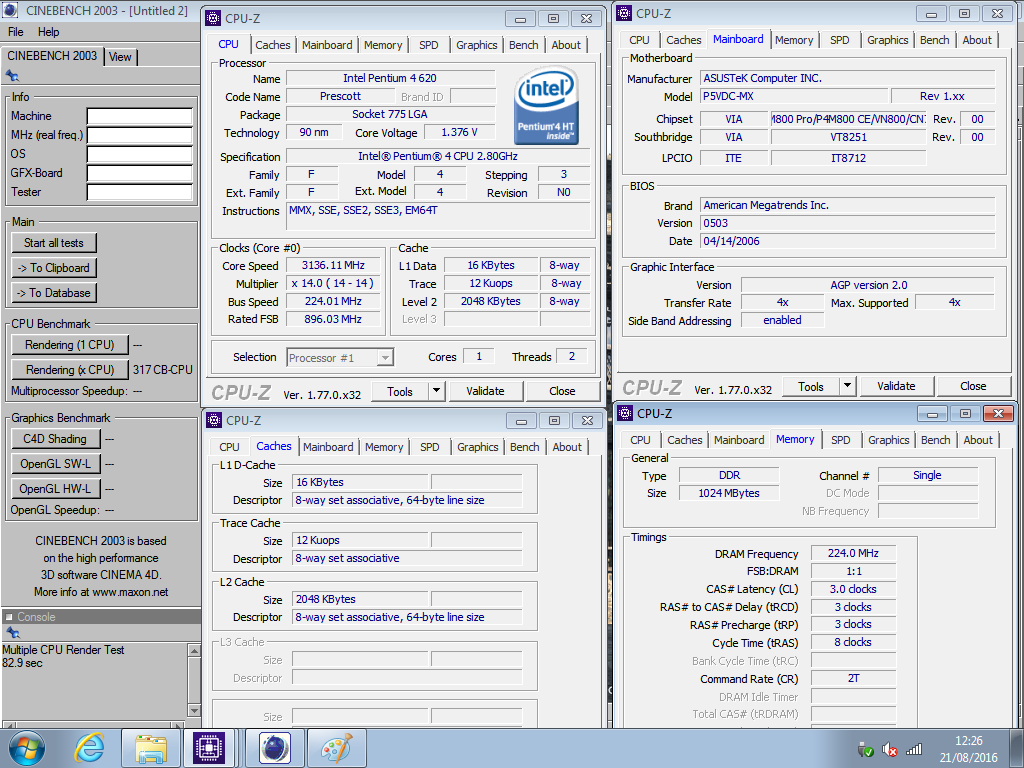Open the File menu in Cinebench
This screenshot has width=1024, height=768.
coord(16,32)
